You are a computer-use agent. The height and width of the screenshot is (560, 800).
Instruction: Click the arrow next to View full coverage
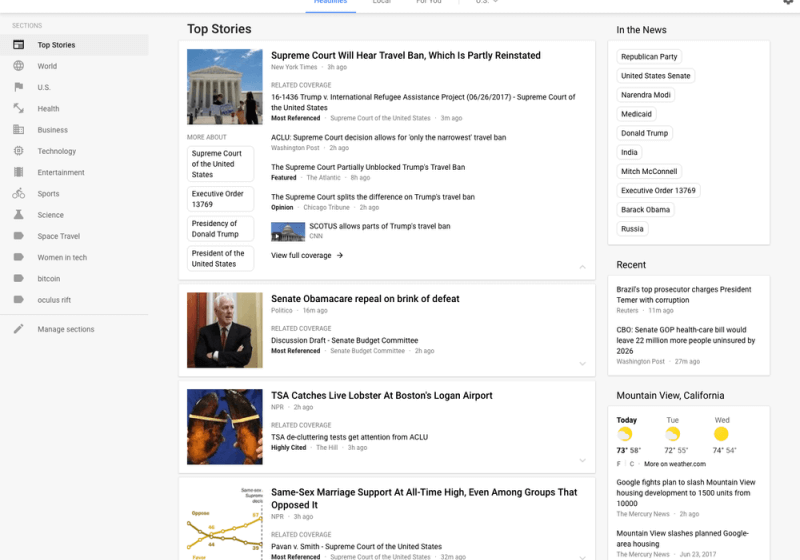point(340,256)
